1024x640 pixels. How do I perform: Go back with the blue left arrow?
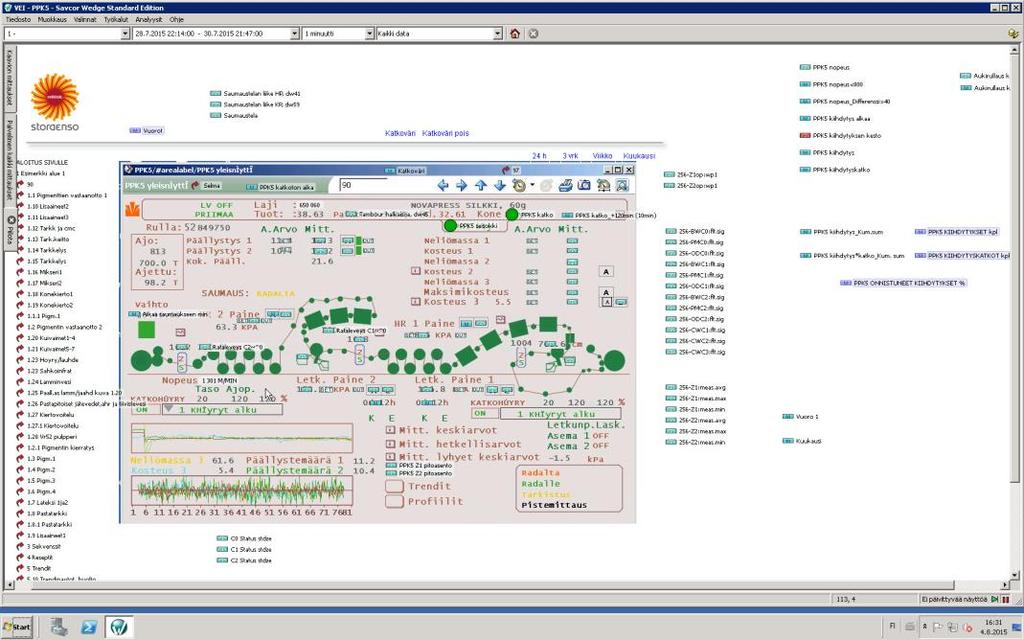point(443,185)
